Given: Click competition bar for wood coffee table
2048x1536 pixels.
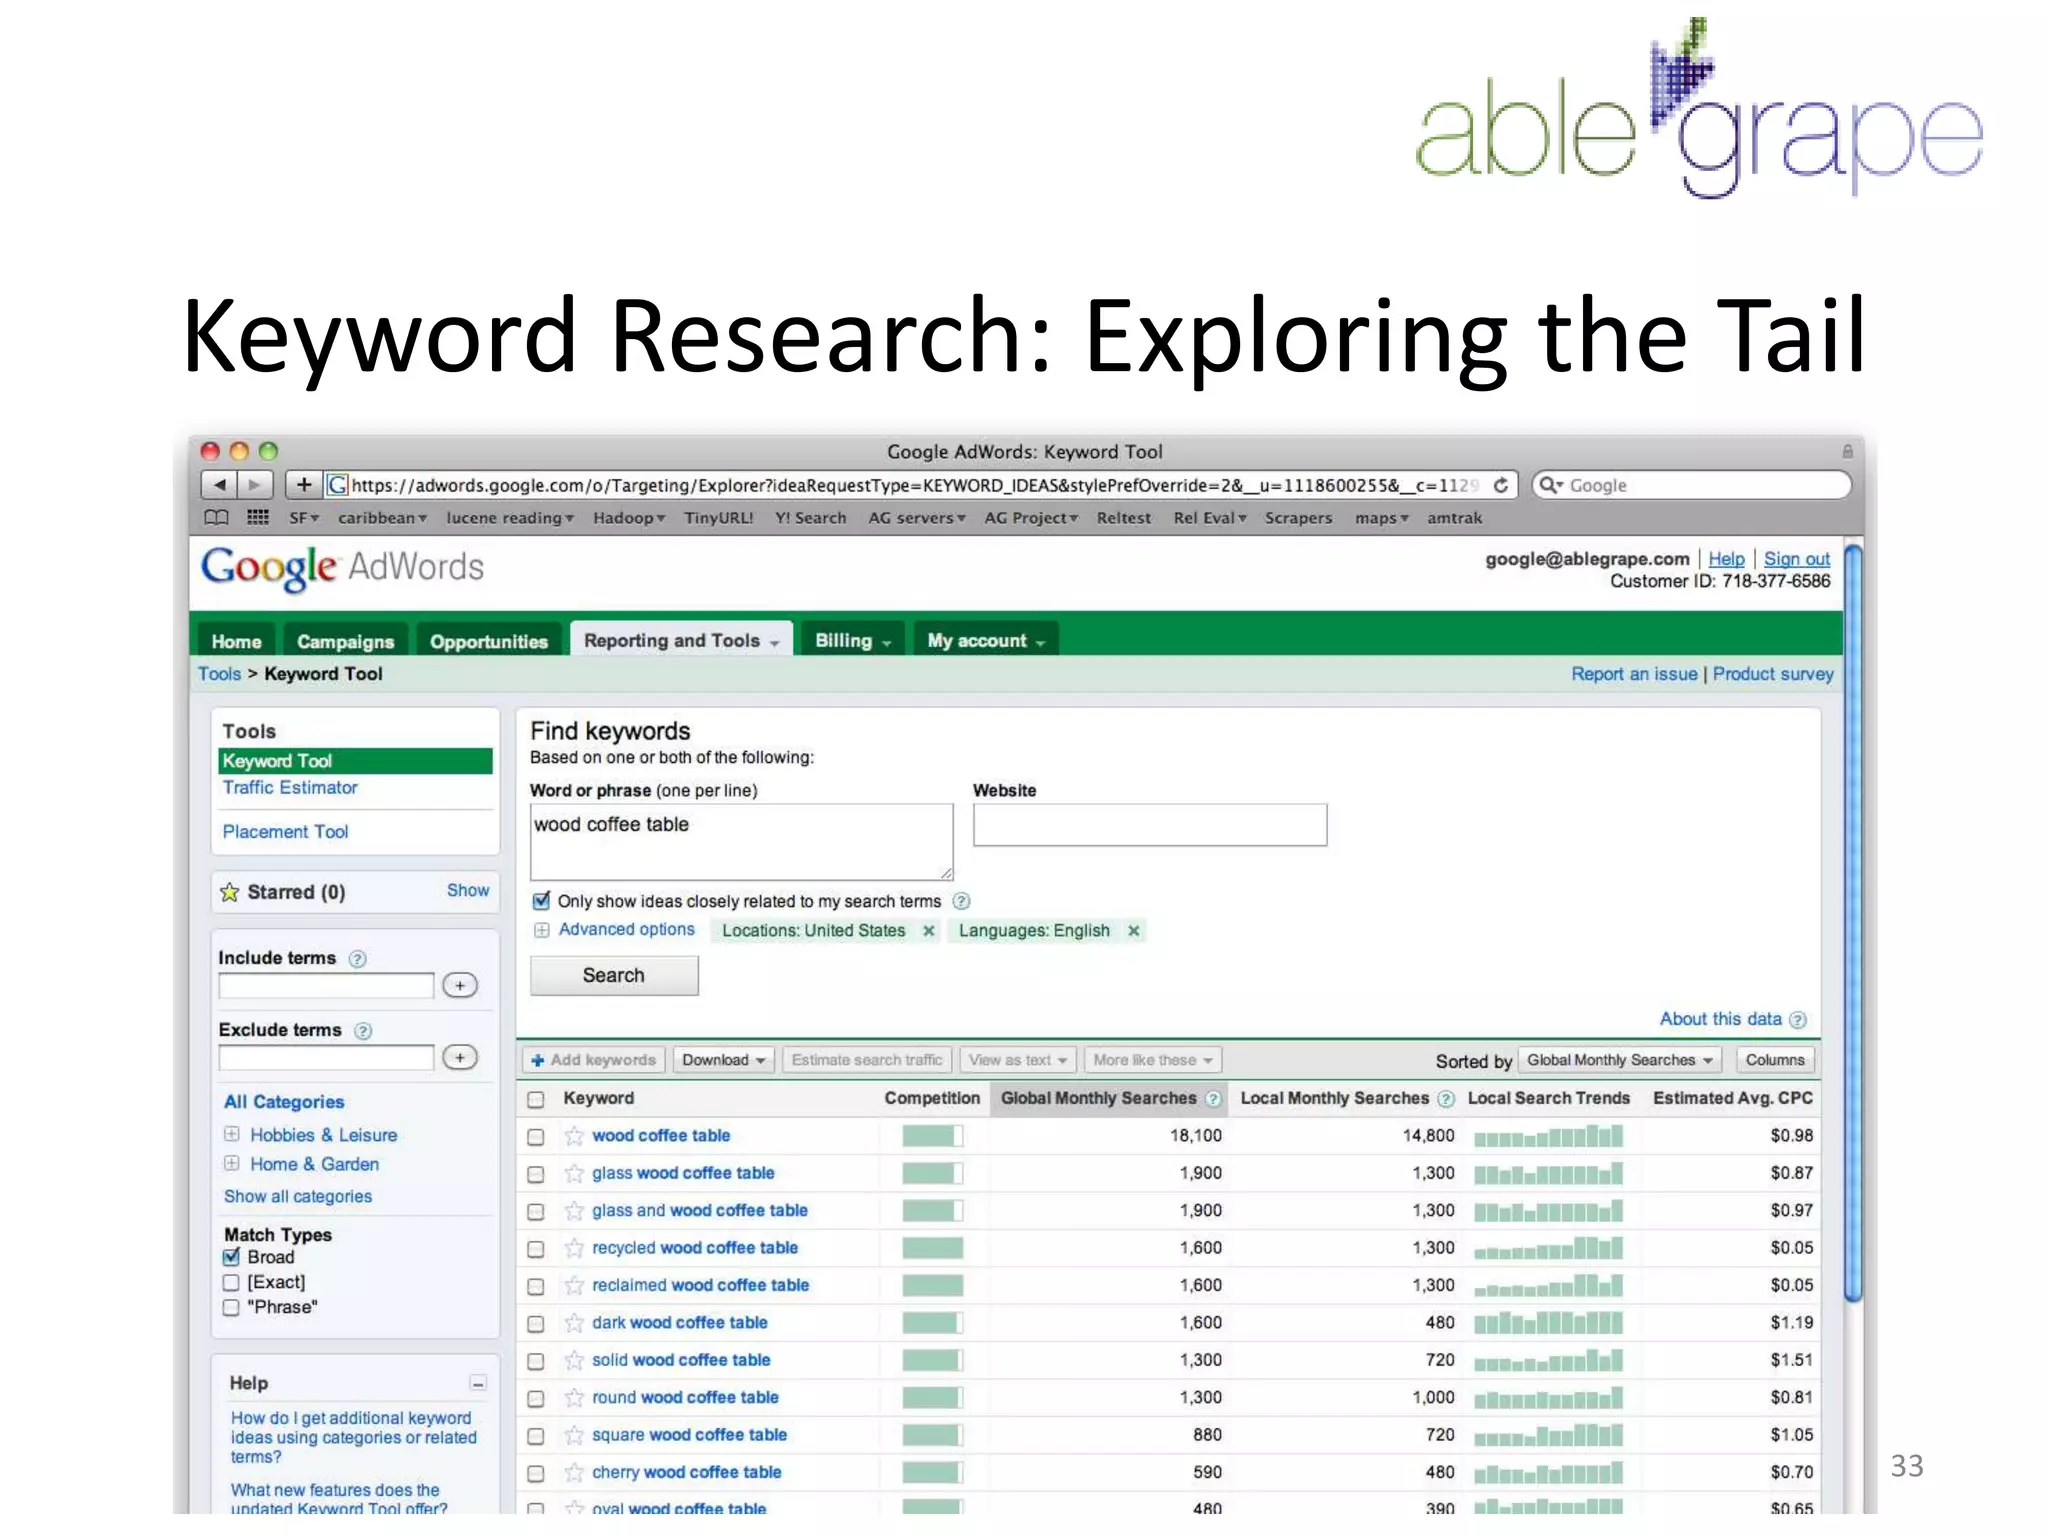Looking at the screenshot, I should [x=932, y=1136].
